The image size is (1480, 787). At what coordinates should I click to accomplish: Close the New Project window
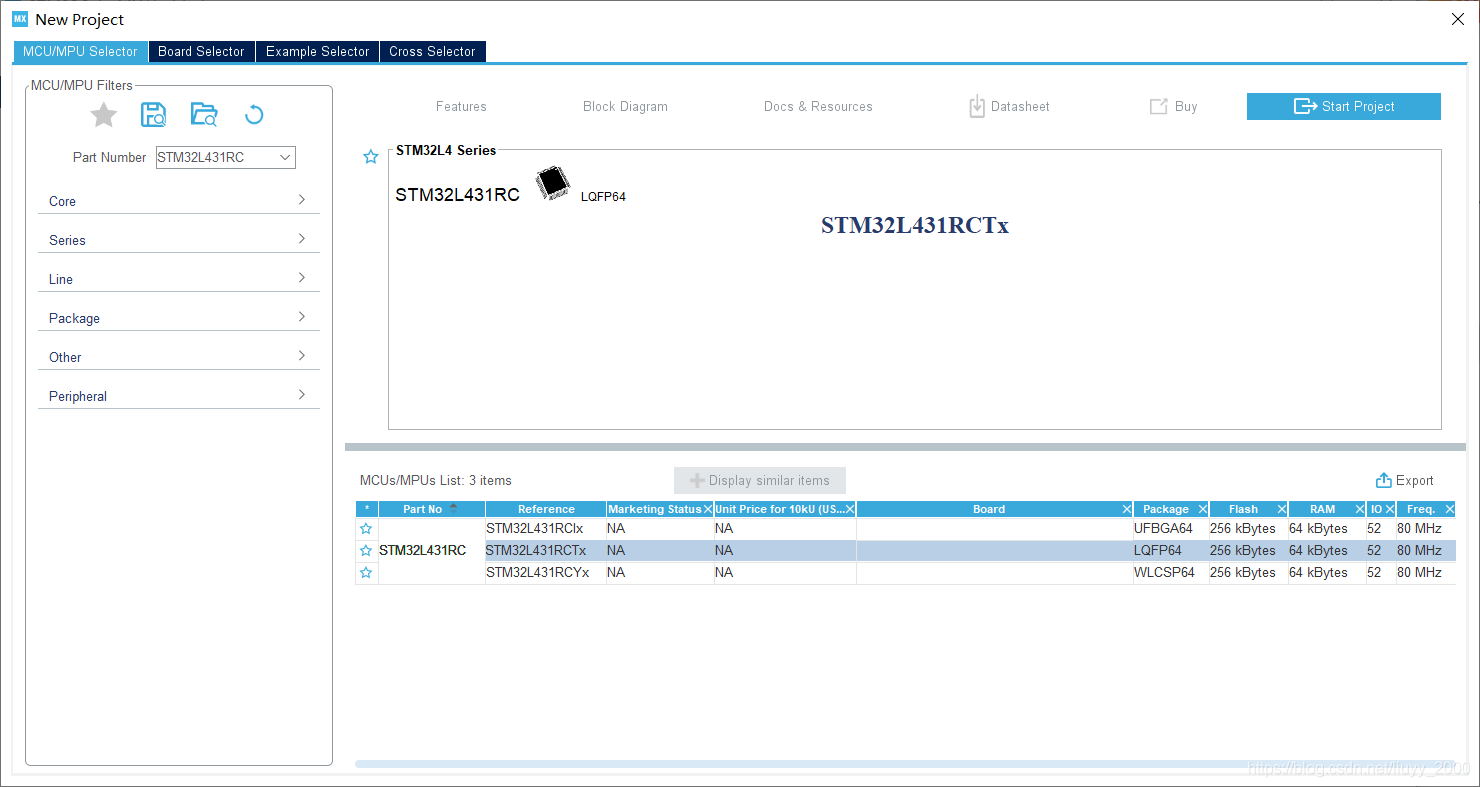(x=1457, y=19)
